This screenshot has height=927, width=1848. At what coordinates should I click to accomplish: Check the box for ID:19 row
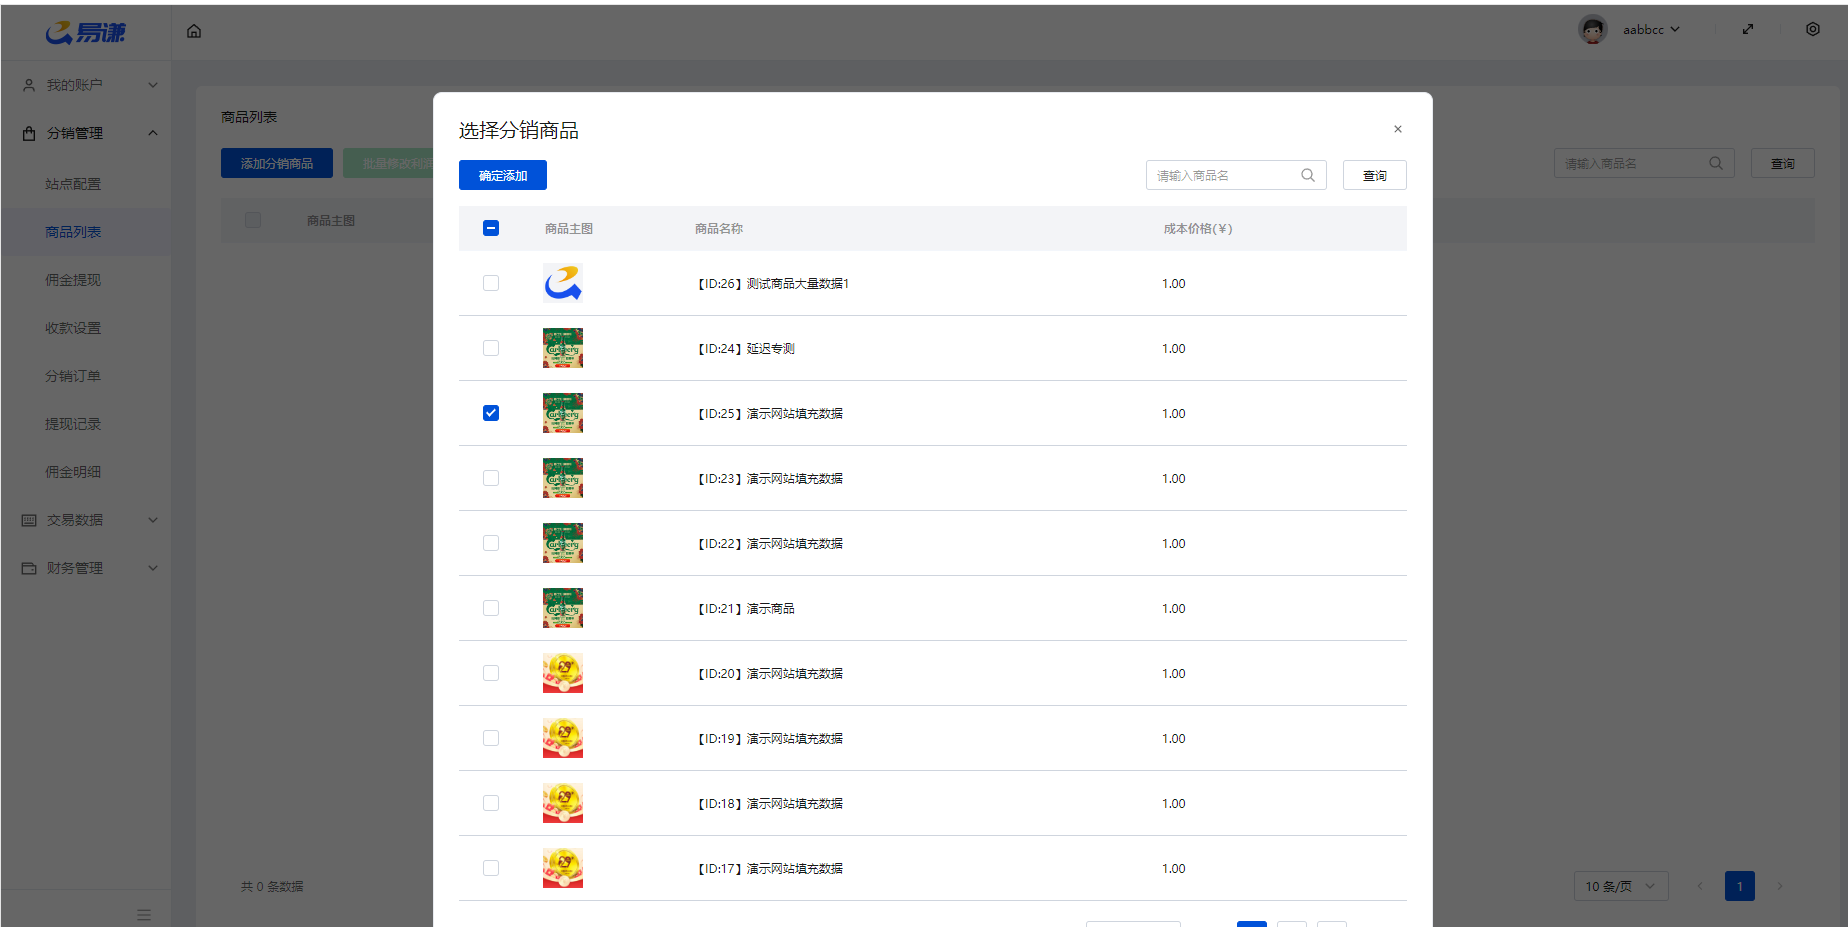491,738
